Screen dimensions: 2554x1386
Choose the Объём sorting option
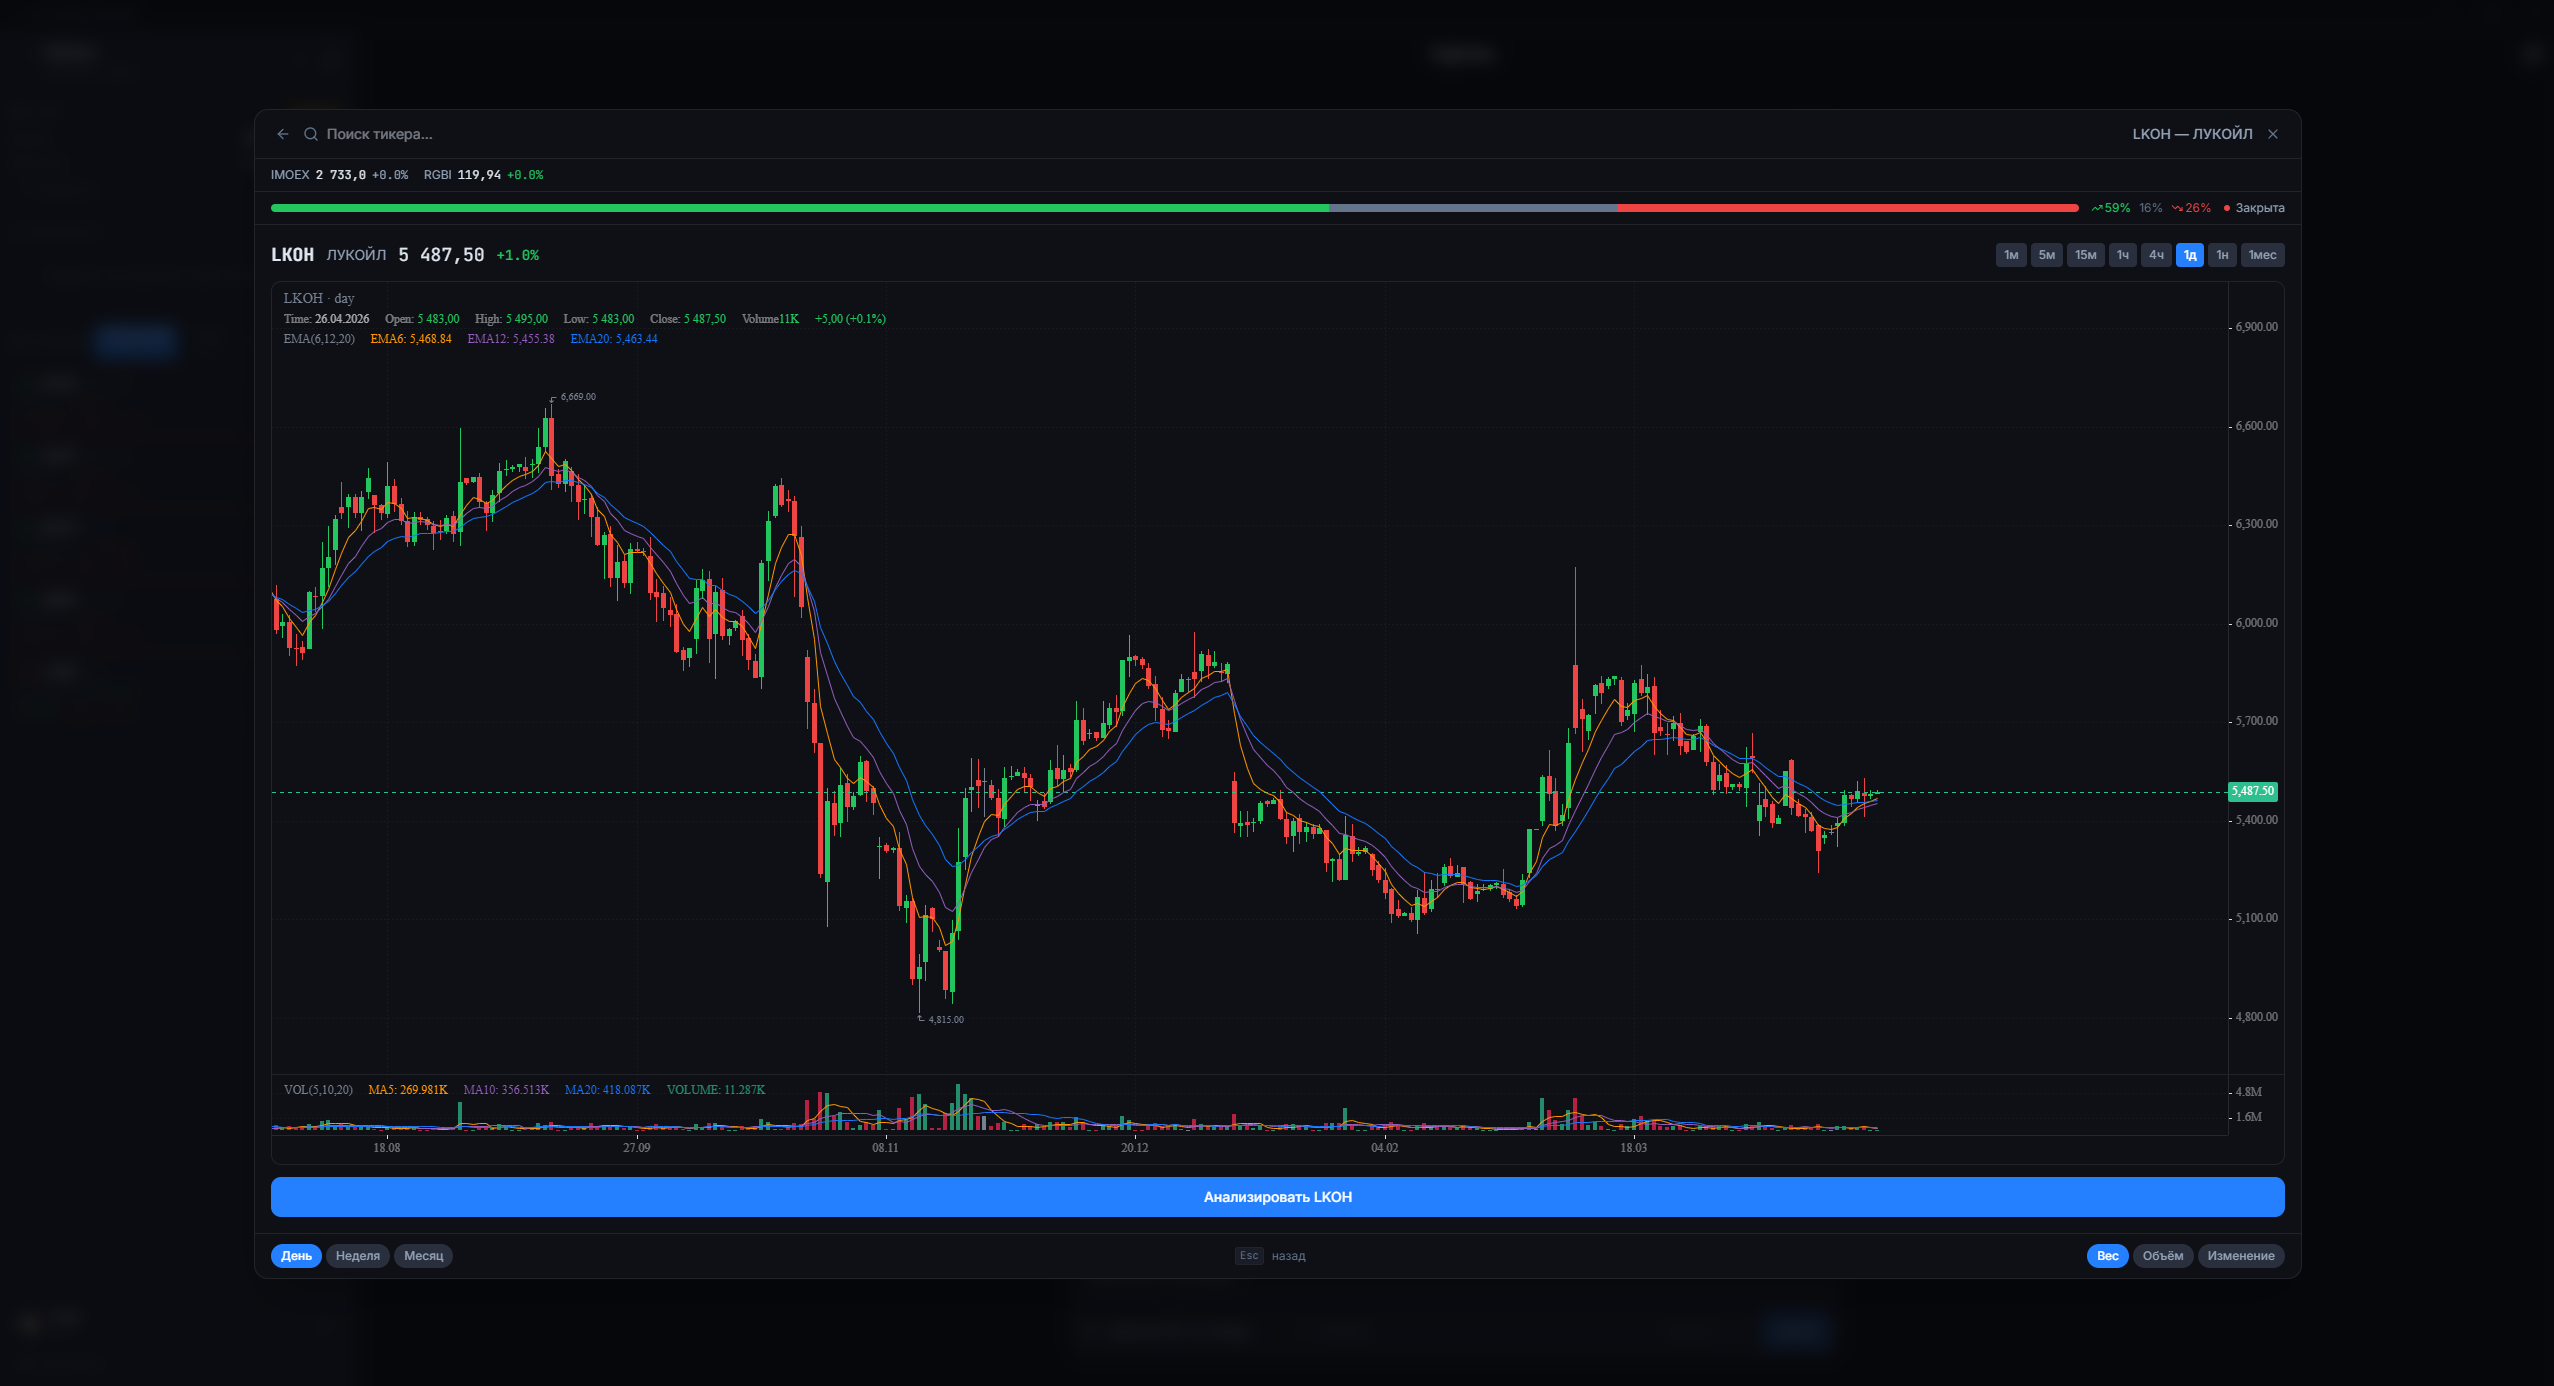tap(2163, 1256)
